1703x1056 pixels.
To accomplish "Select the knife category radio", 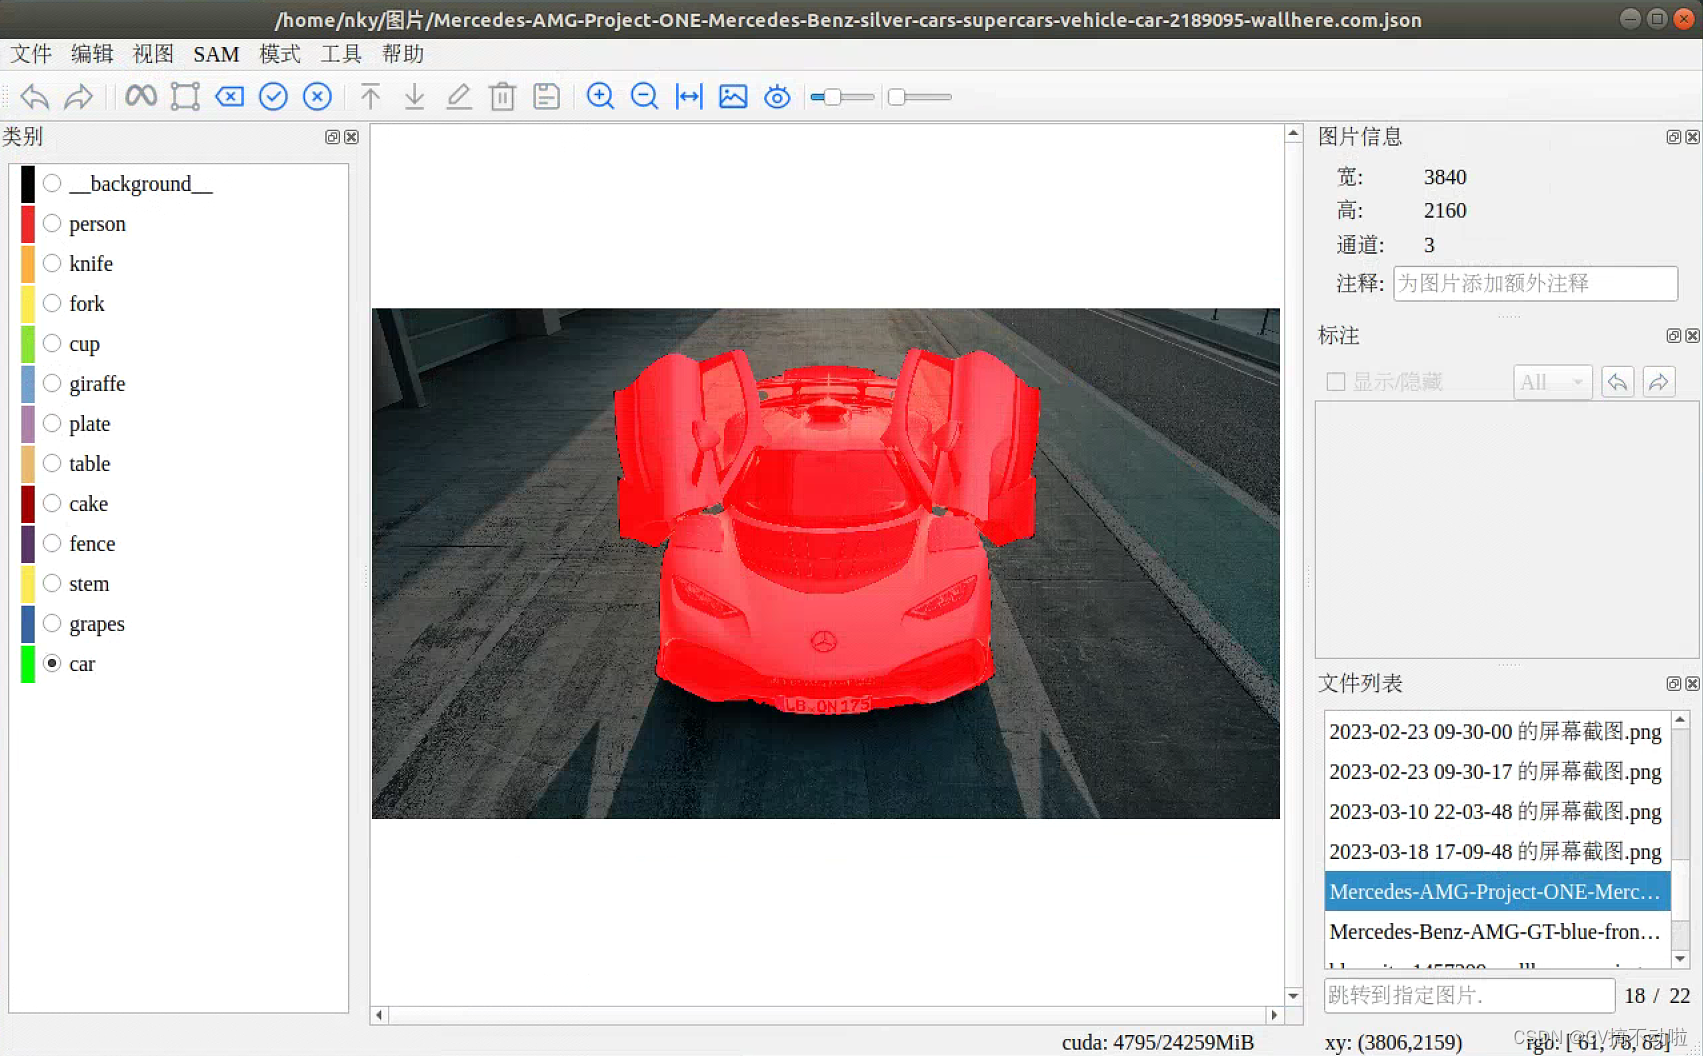I will point(52,263).
